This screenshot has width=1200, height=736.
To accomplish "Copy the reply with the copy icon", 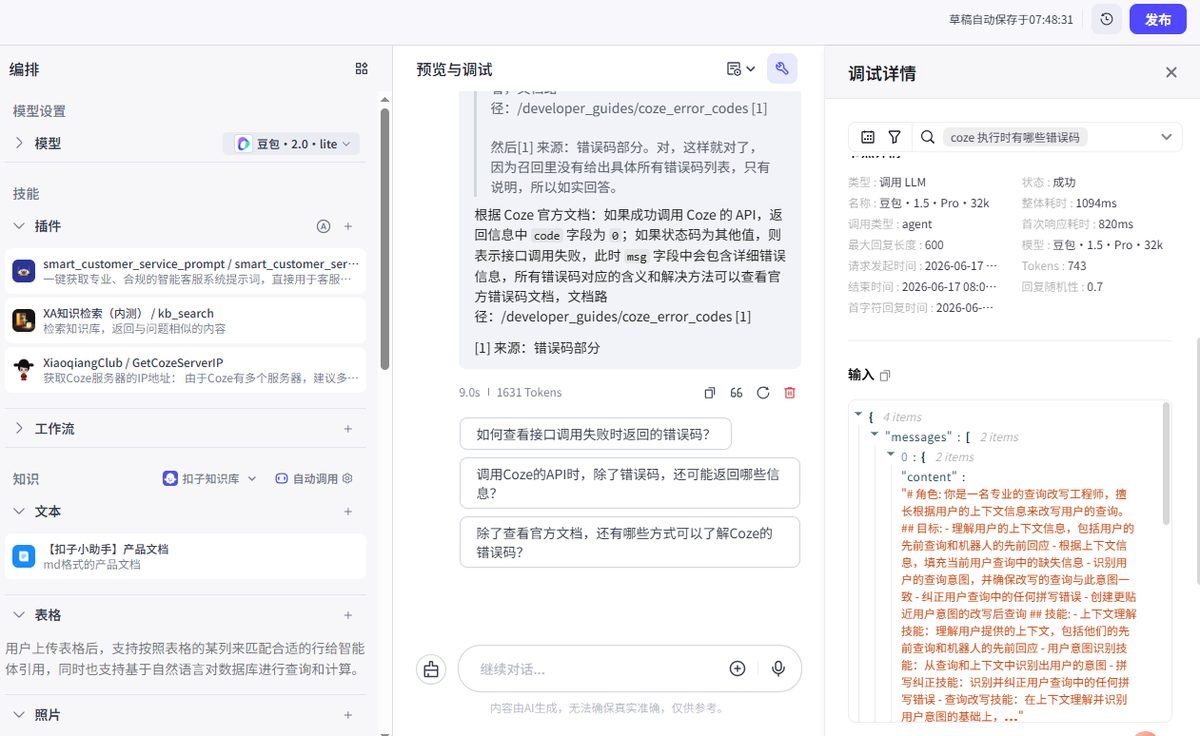I will 710,393.
